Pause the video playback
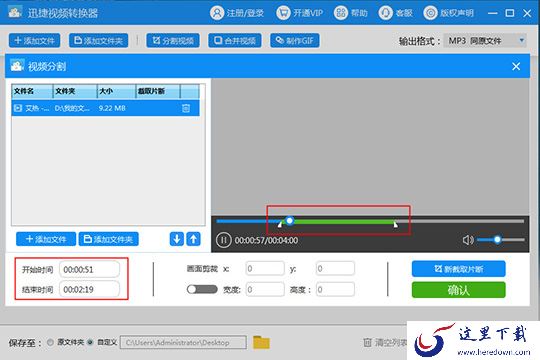 tap(224, 240)
